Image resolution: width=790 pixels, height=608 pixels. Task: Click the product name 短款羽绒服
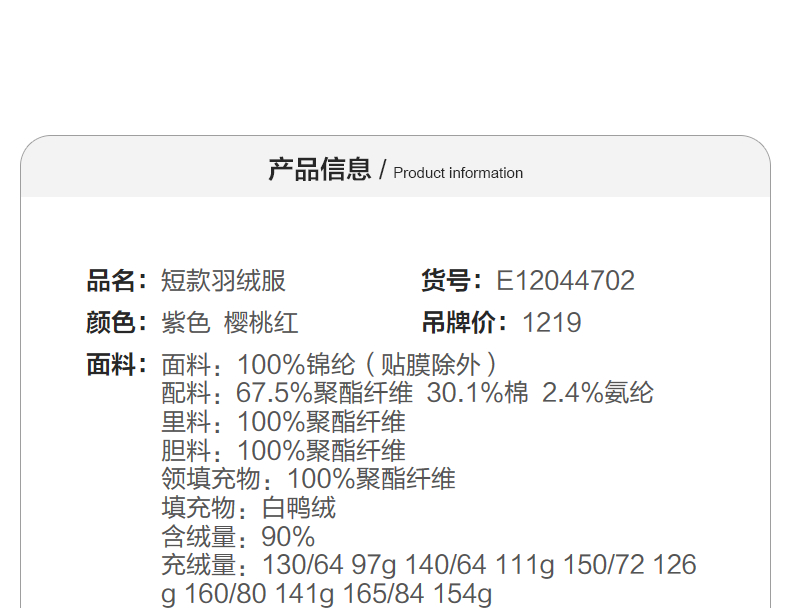tap(223, 281)
